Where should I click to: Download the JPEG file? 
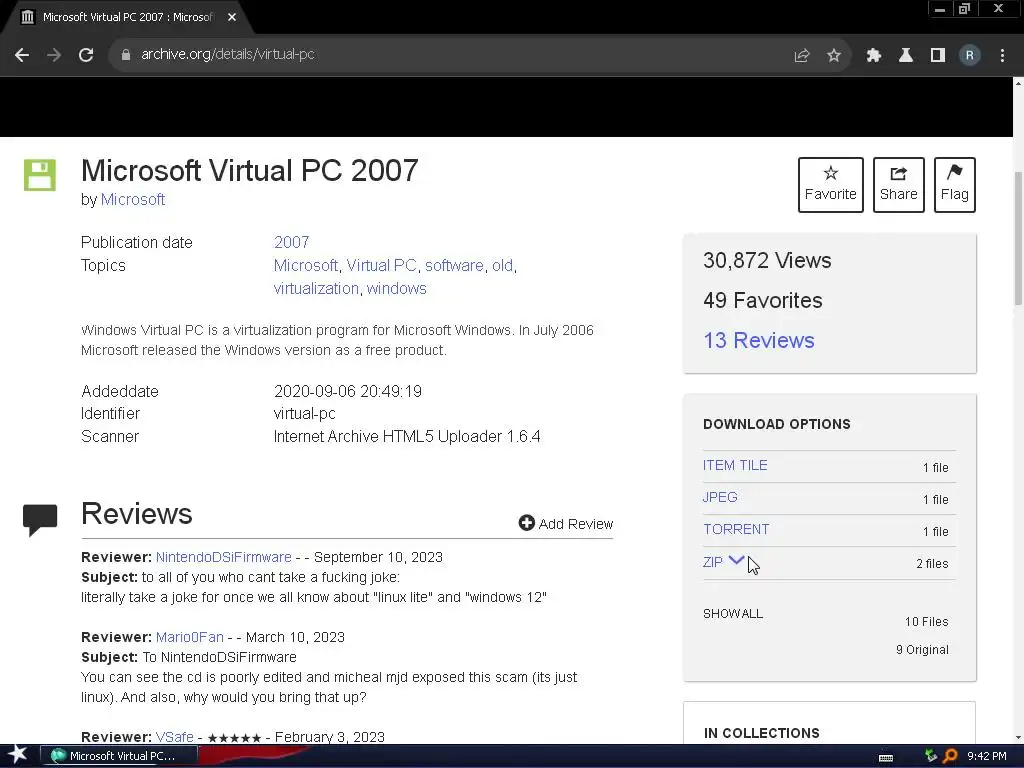pyautogui.click(x=720, y=498)
